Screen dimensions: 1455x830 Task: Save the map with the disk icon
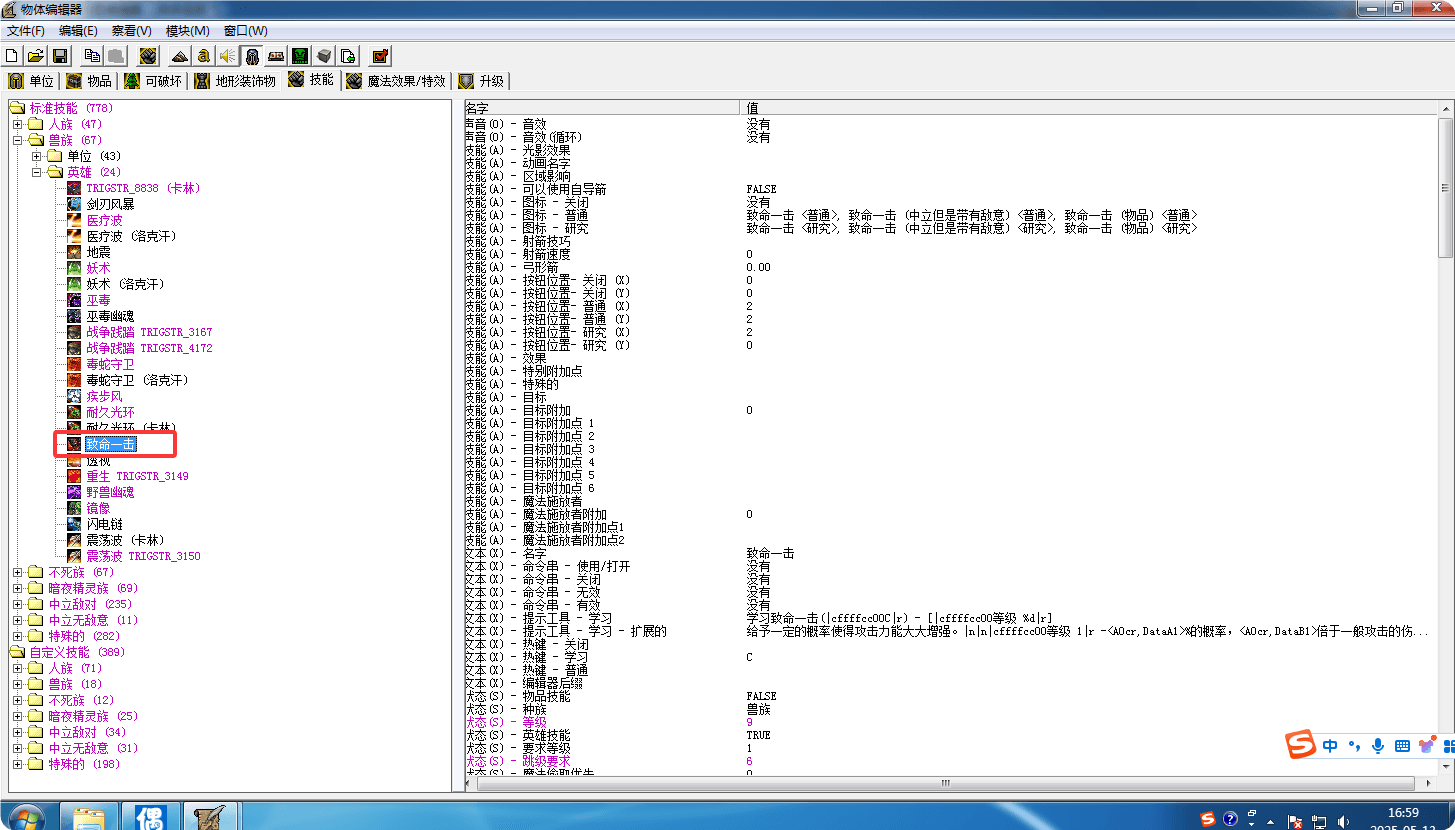[x=60, y=55]
